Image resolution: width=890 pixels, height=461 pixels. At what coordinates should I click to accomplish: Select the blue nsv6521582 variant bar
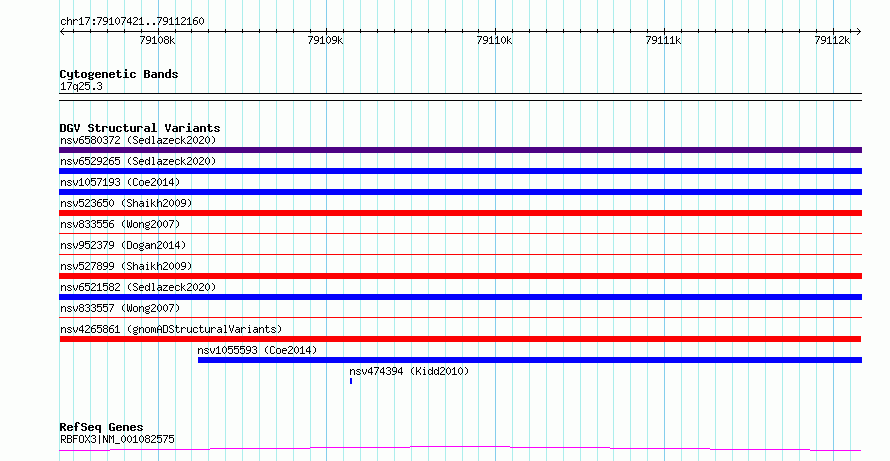(460, 297)
